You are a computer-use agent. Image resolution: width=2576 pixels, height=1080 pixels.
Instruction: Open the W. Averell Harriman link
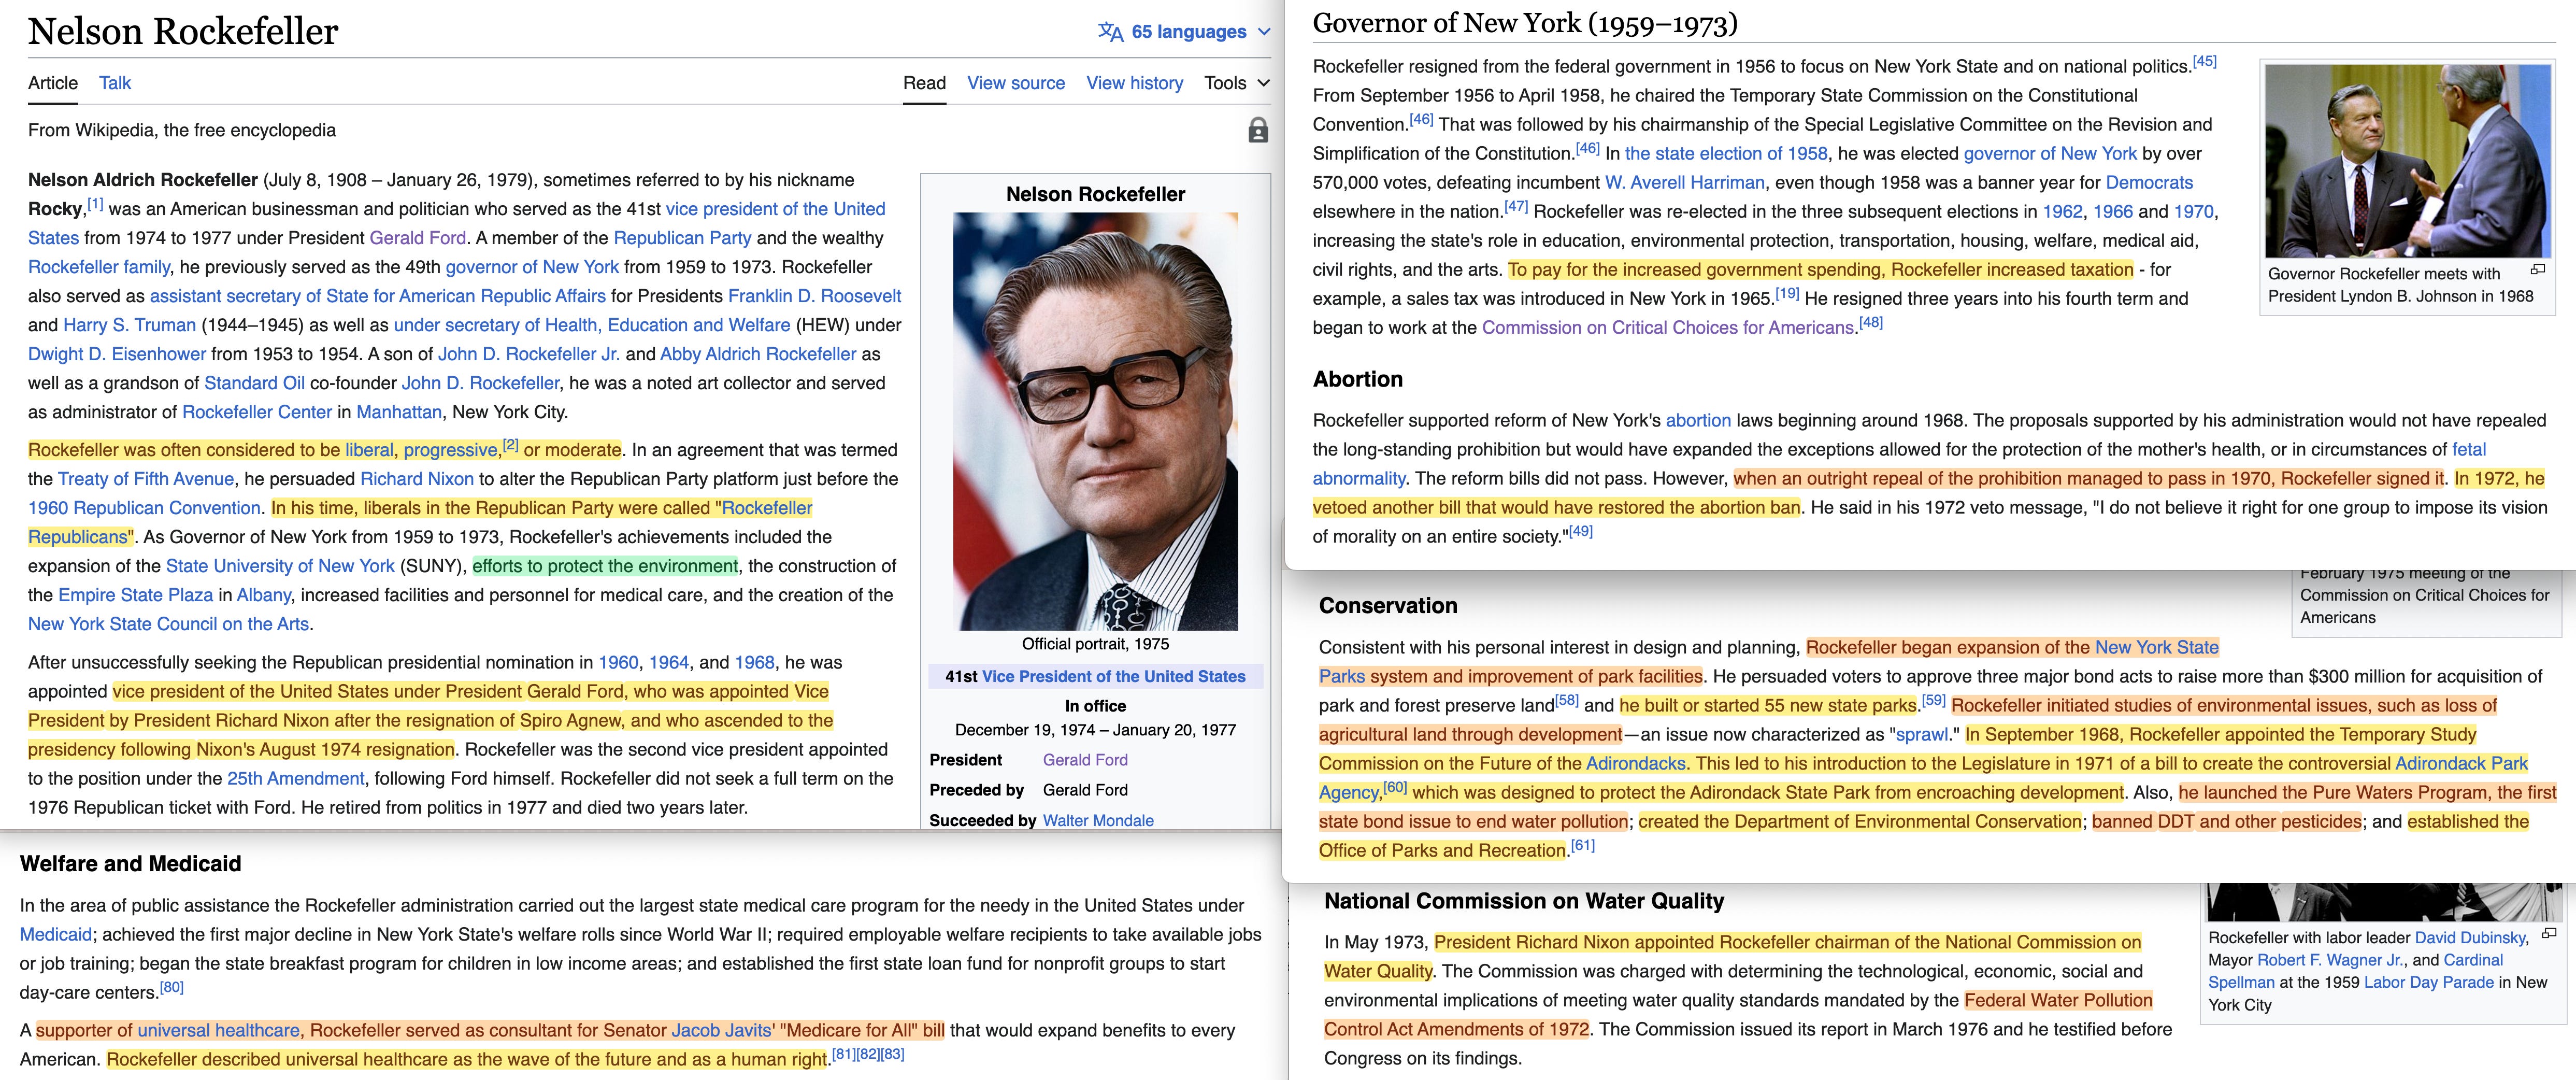pos(1684,183)
